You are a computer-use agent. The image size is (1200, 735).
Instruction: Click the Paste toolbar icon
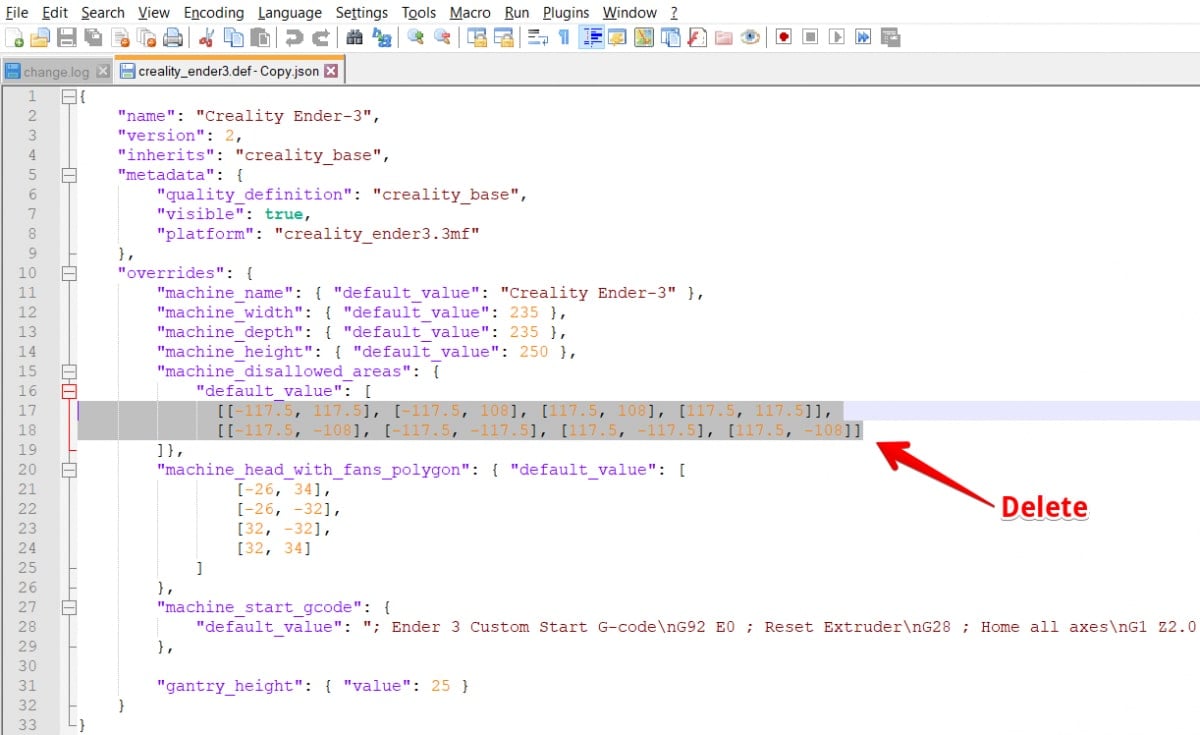coord(260,38)
